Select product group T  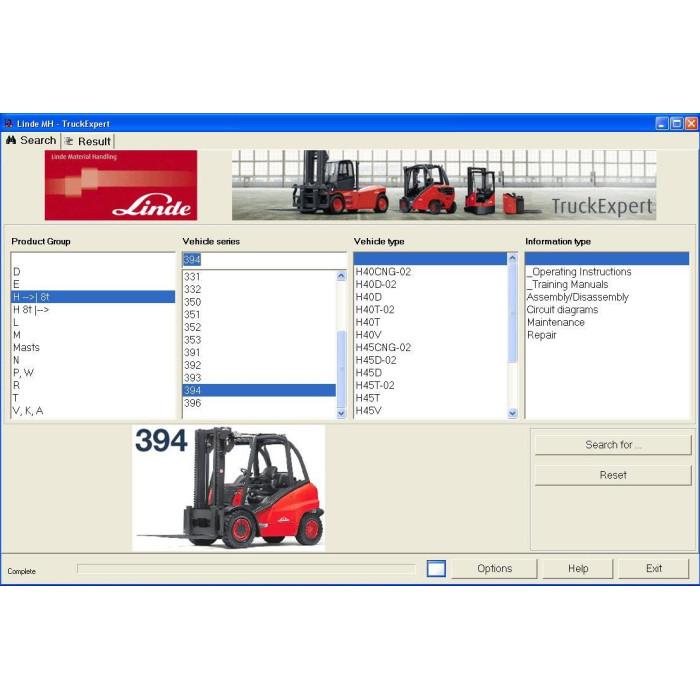pyautogui.click(x=93, y=398)
